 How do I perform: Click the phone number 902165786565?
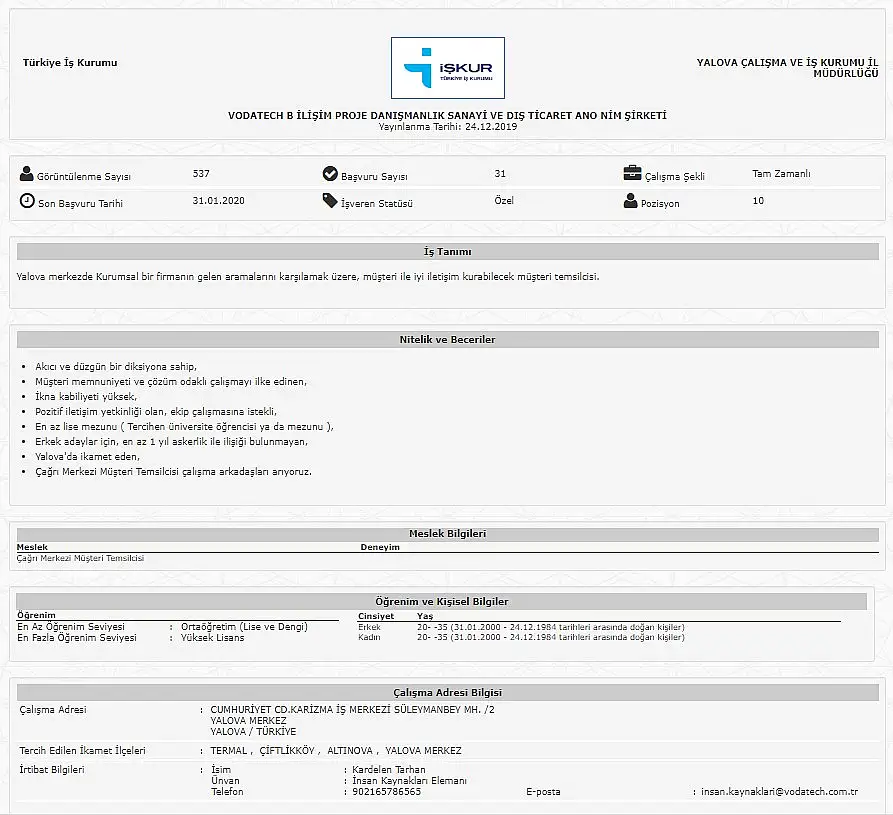386,792
